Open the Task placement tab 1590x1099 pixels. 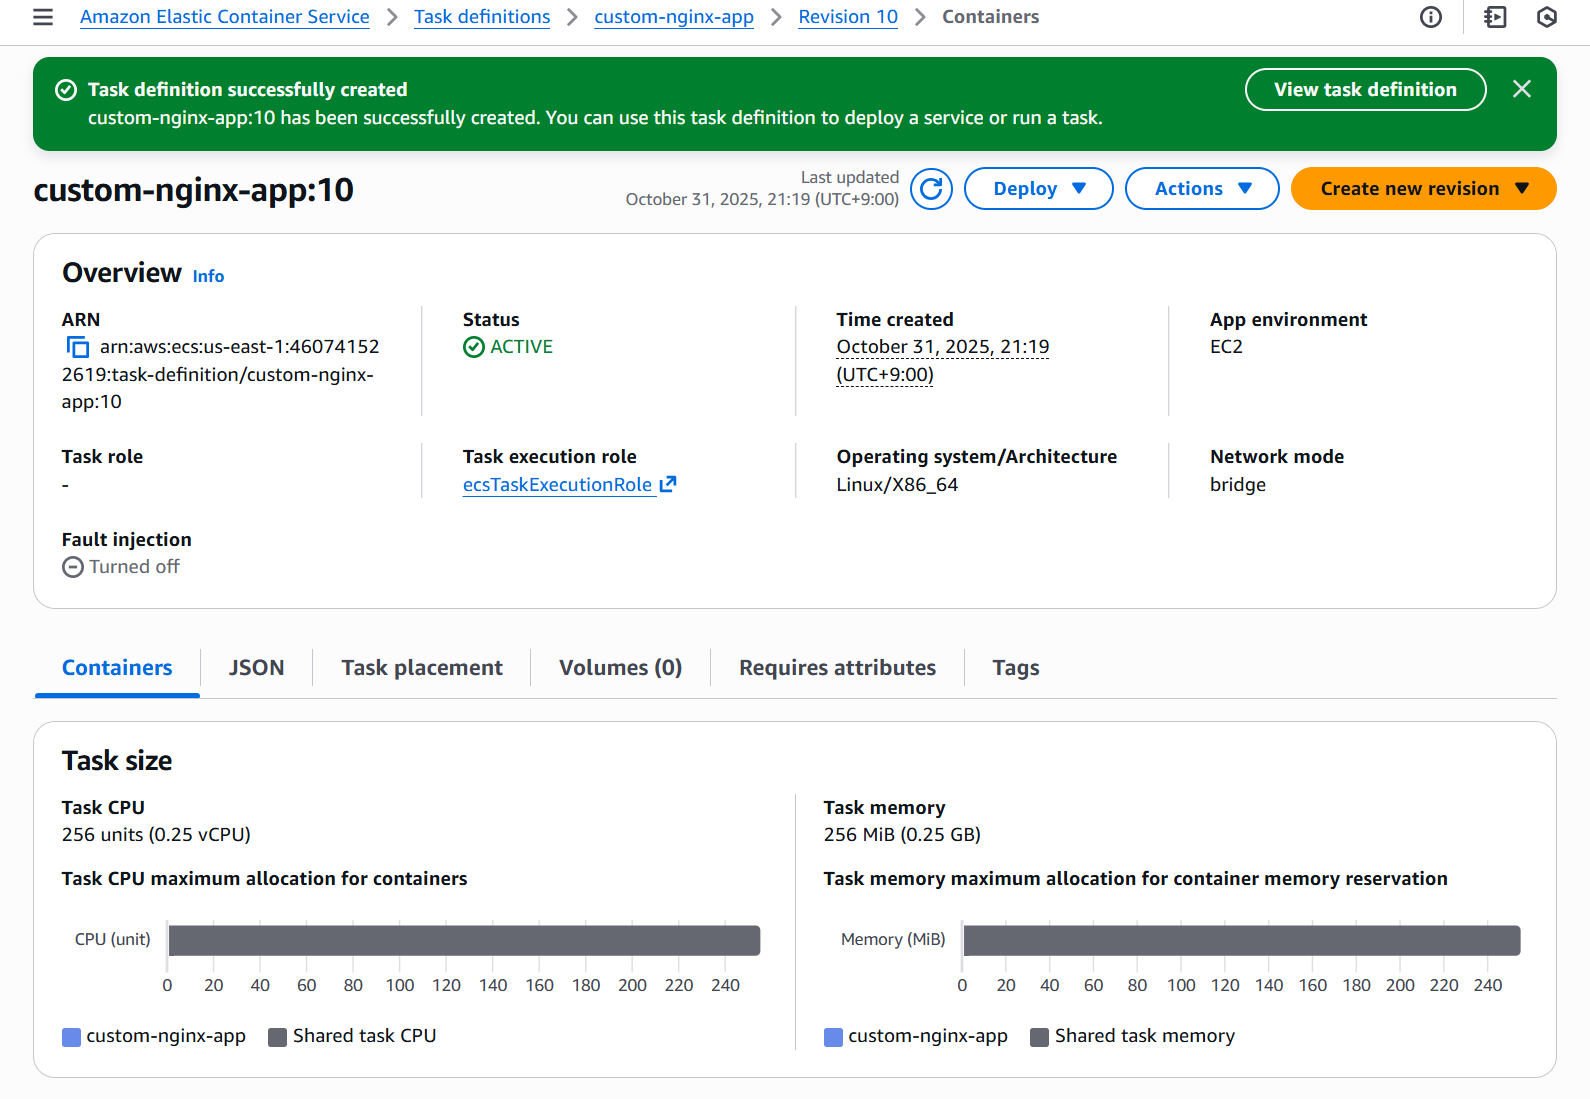421,668
